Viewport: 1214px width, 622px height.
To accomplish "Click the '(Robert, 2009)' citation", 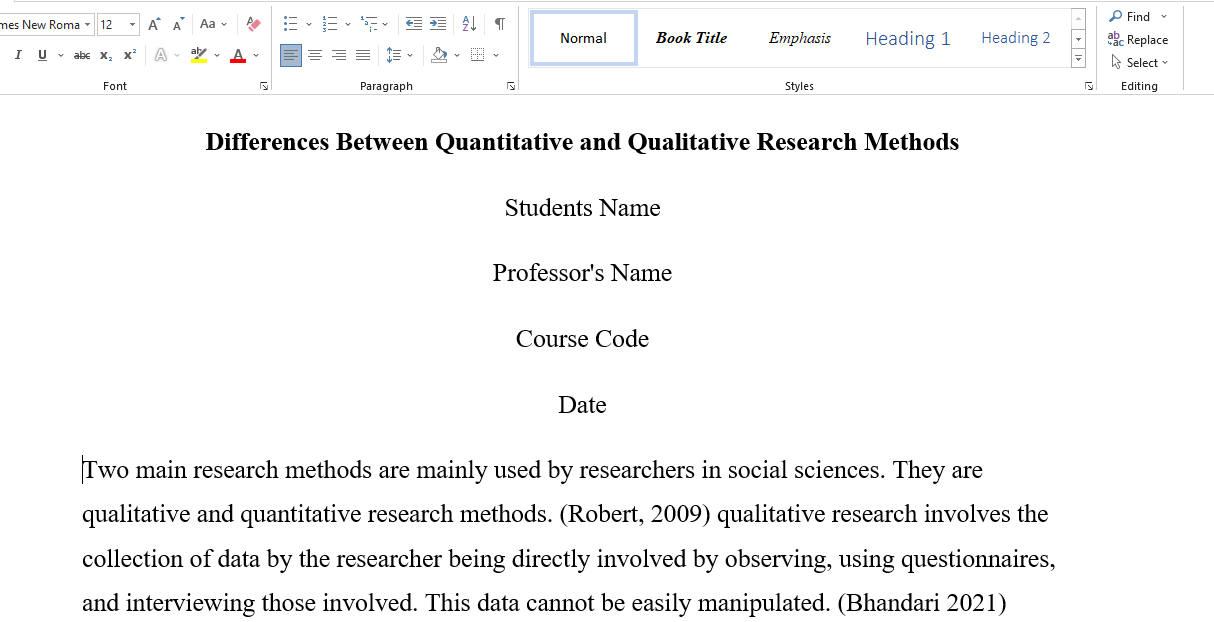I will [x=635, y=514].
